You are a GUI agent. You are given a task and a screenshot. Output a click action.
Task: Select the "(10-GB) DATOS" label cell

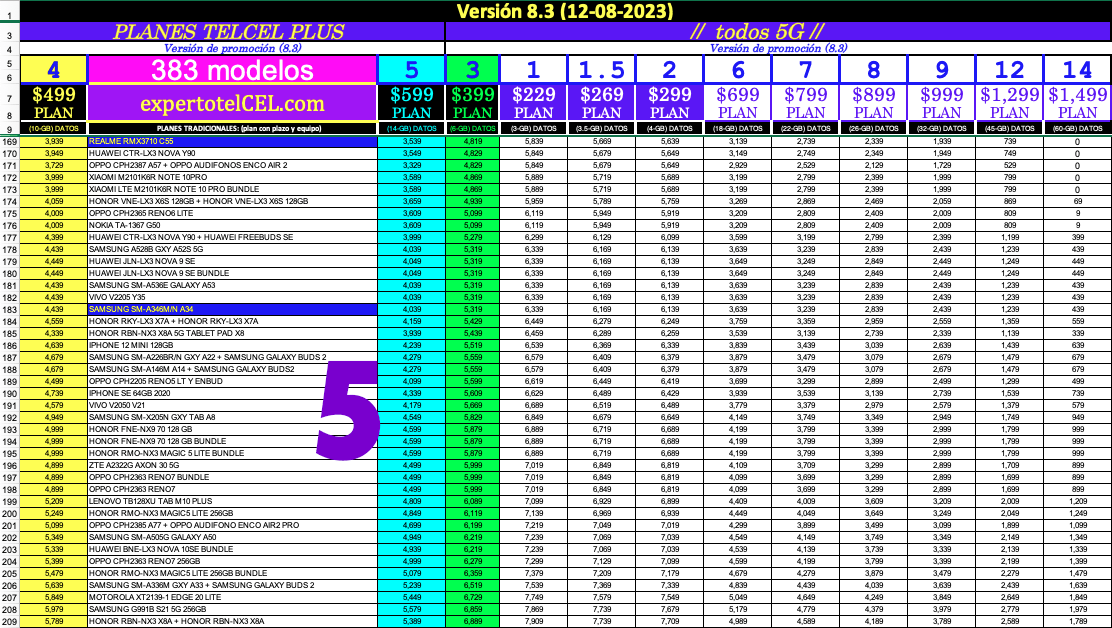[53, 129]
